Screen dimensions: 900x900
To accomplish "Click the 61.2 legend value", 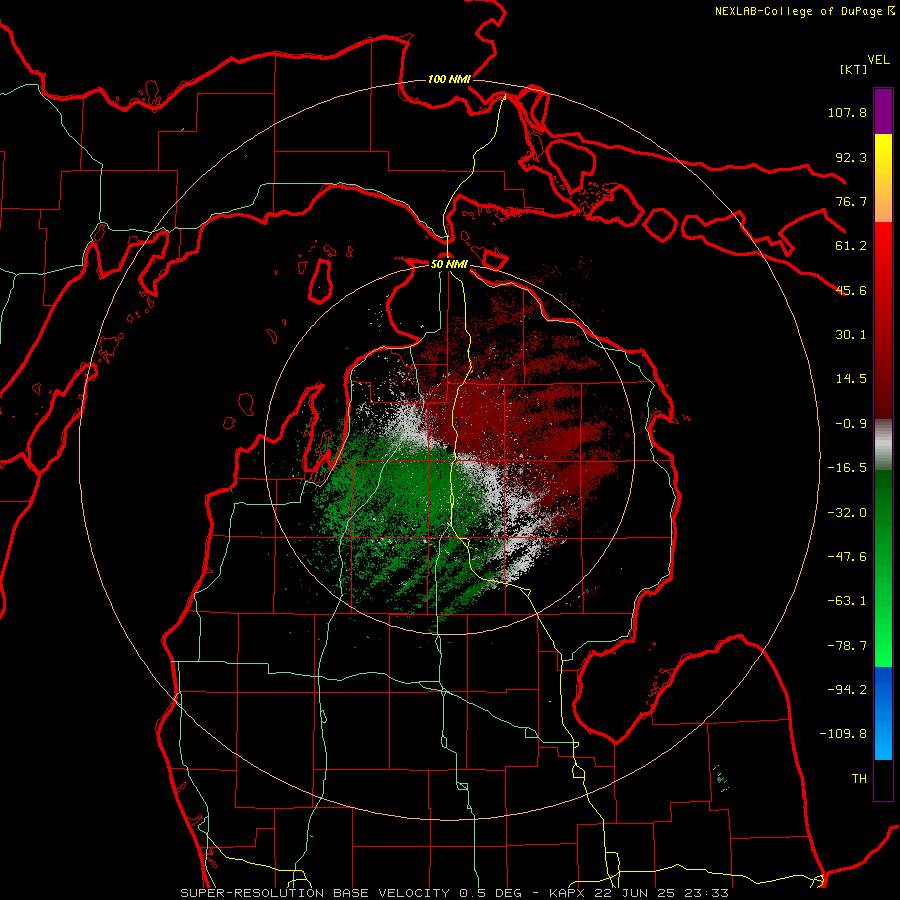I will (851, 246).
